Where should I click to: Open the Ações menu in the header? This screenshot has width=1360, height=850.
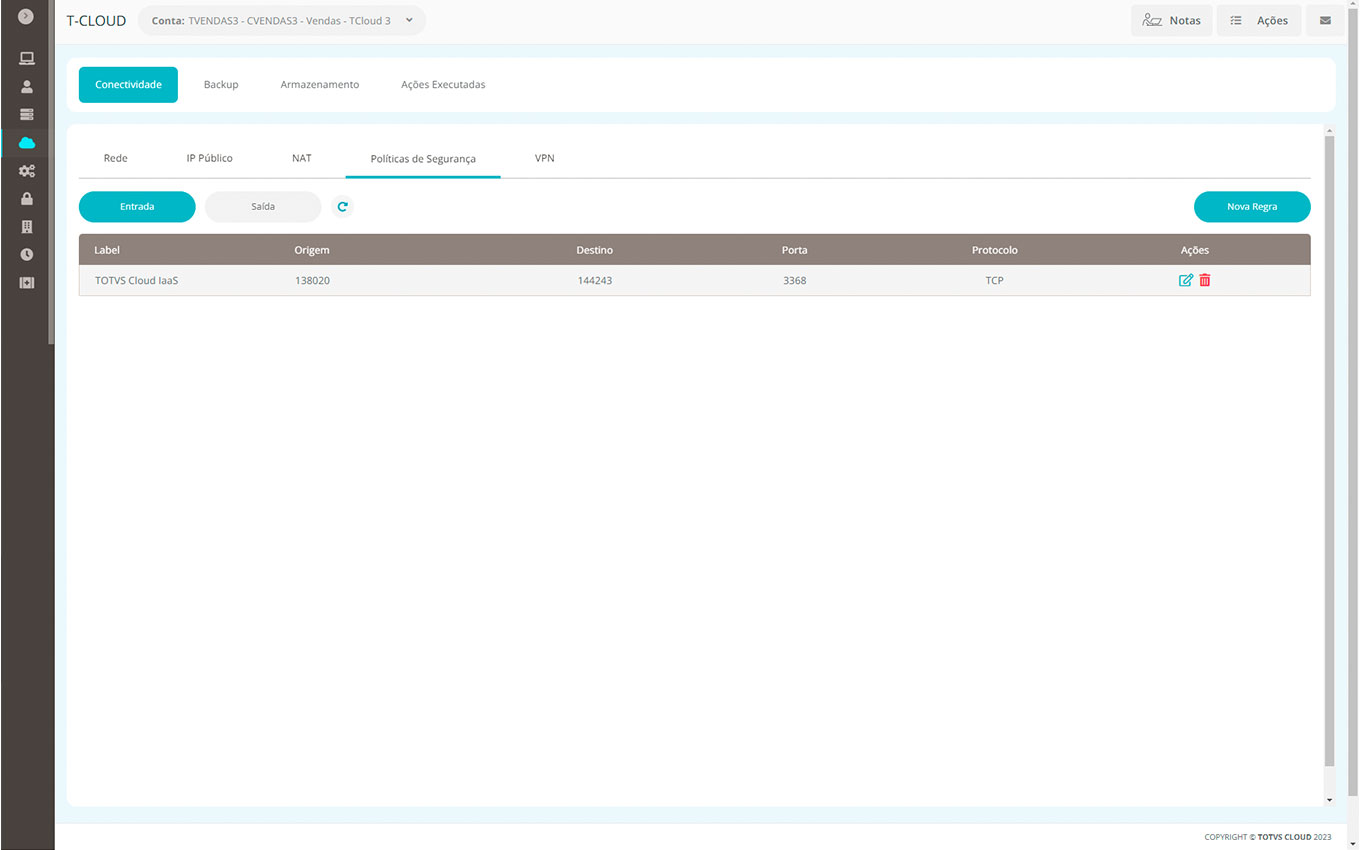coord(1259,20)
